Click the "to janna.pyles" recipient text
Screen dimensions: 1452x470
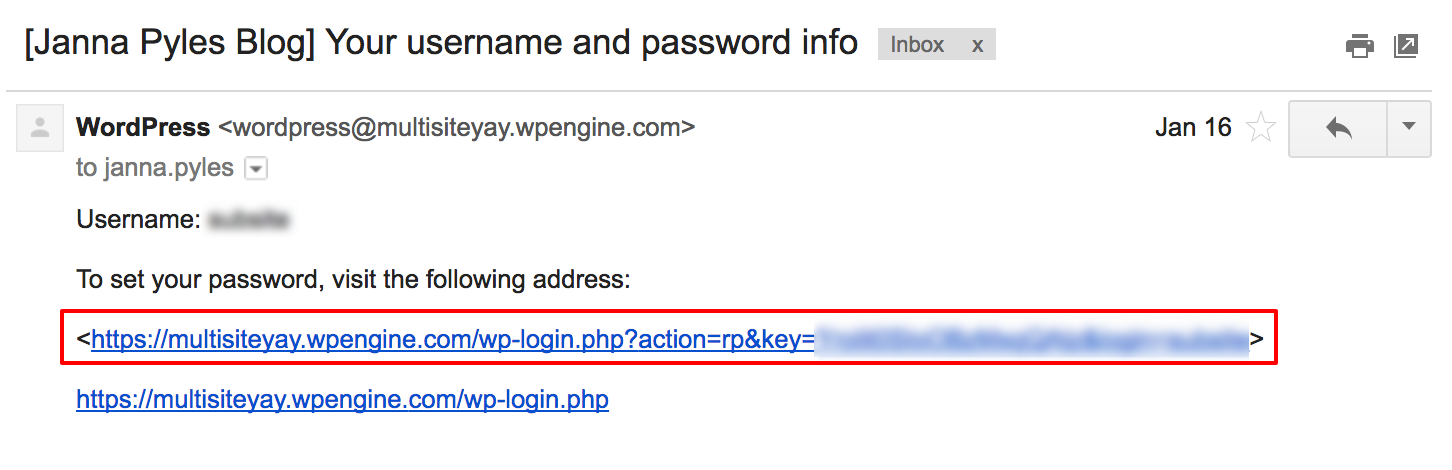tap(154, 168)
